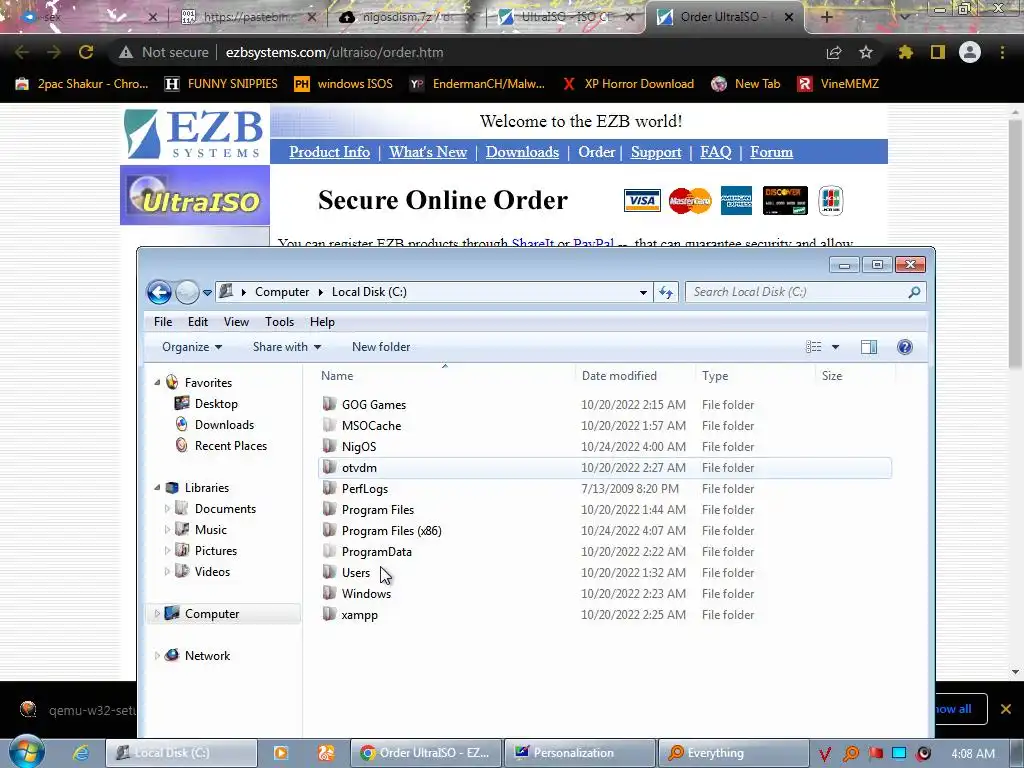Refresh the Local Disk (C:) folder view

coord(665,292)
